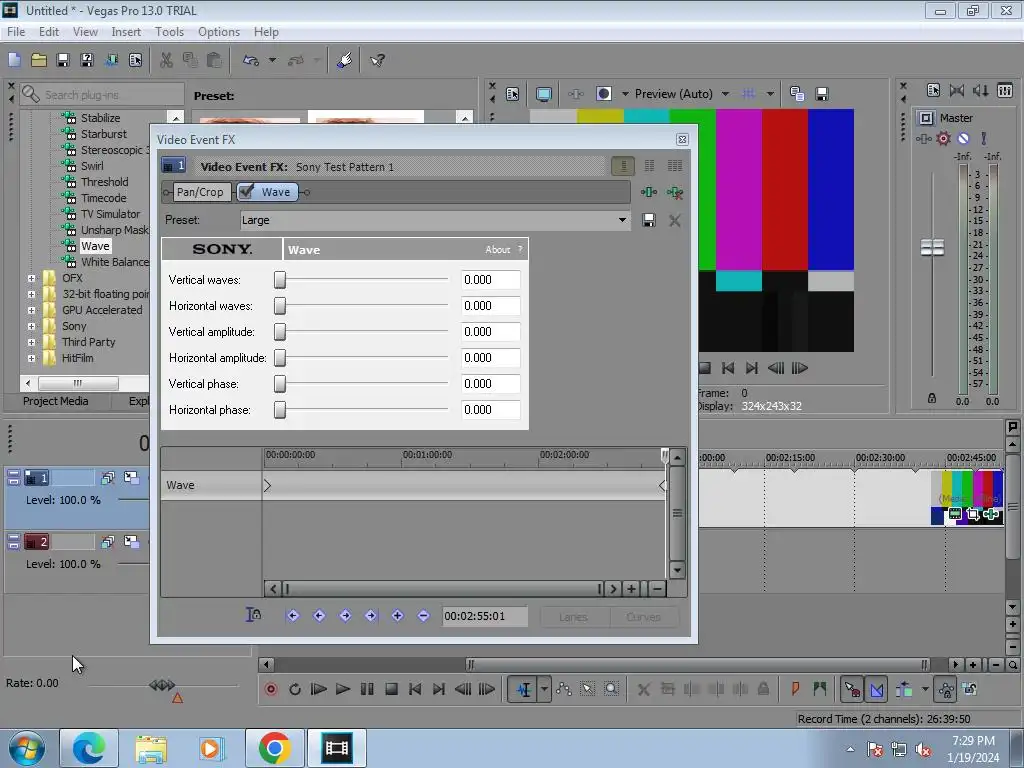Expand the 32-bit floating point folder

31,295
